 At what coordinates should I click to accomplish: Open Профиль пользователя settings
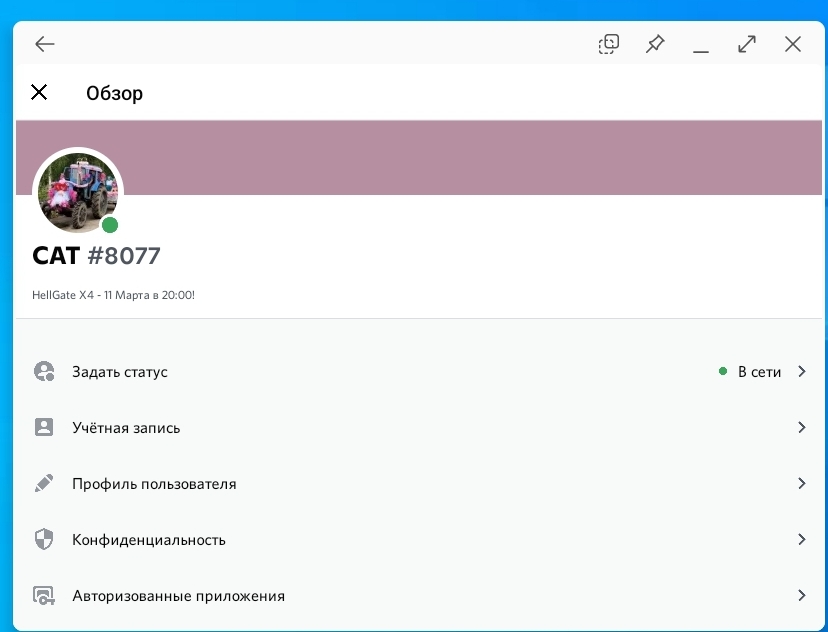pos(418,484)
